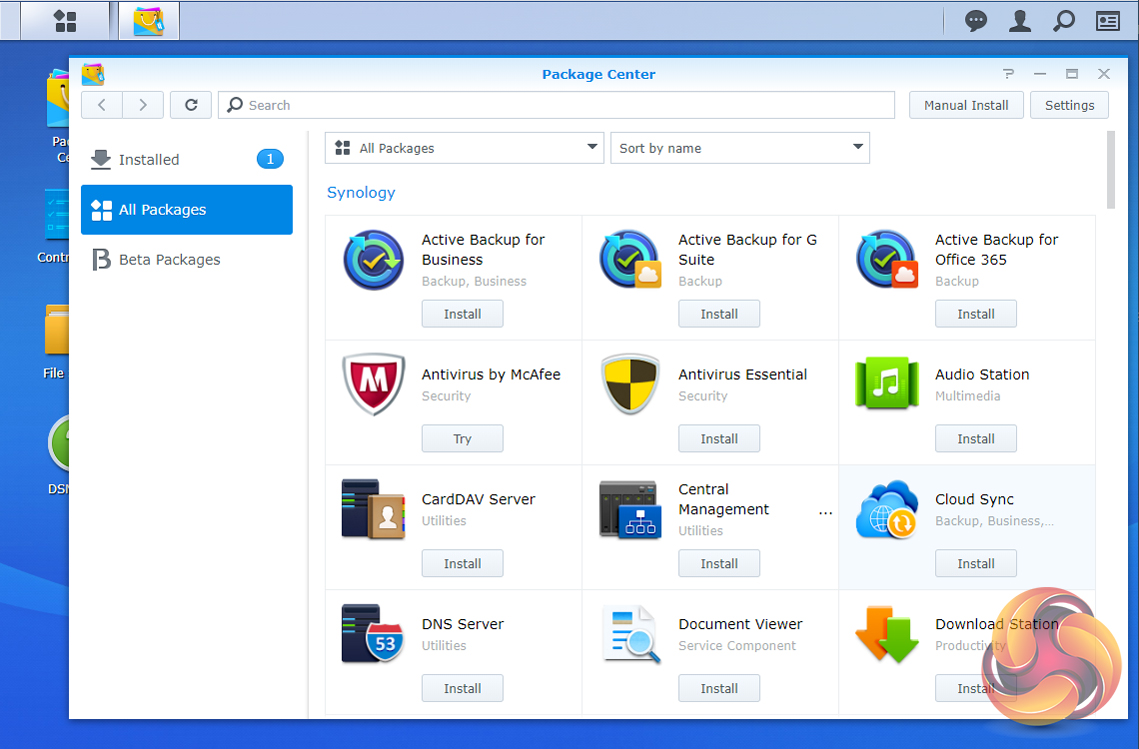Click the package Search input field
This screenshot has width=1139, height=749.
coord(556,105)
